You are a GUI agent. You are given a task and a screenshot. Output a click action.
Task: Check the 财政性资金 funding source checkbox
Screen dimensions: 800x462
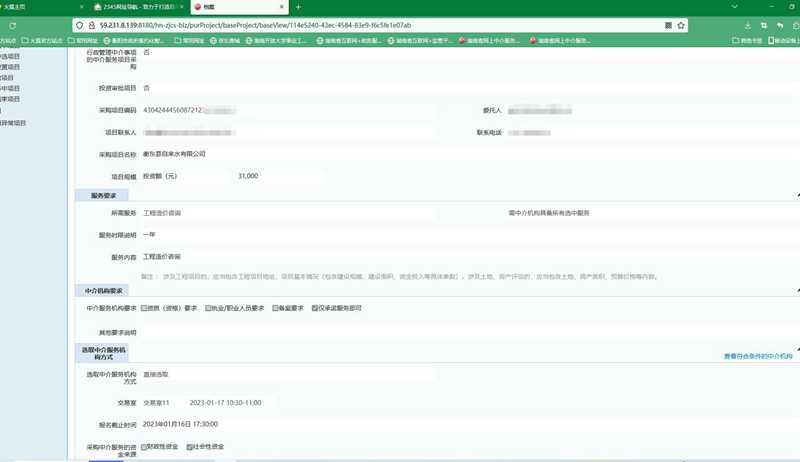(144, 447)
